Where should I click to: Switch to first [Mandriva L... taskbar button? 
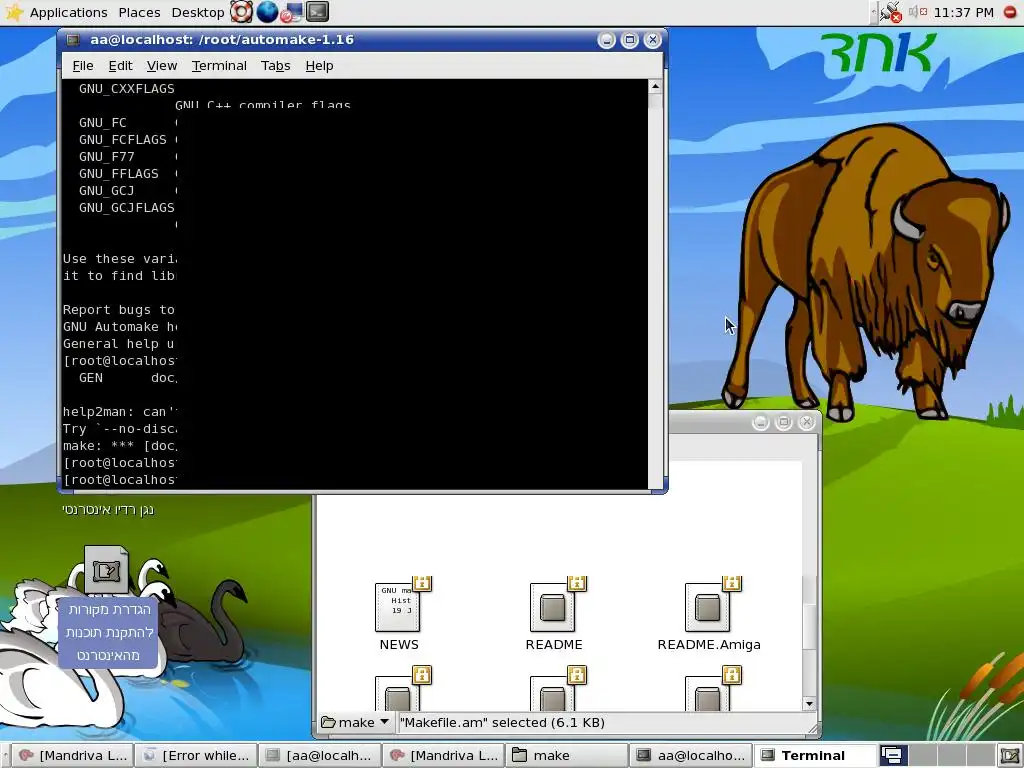click(x=72, y=756)
